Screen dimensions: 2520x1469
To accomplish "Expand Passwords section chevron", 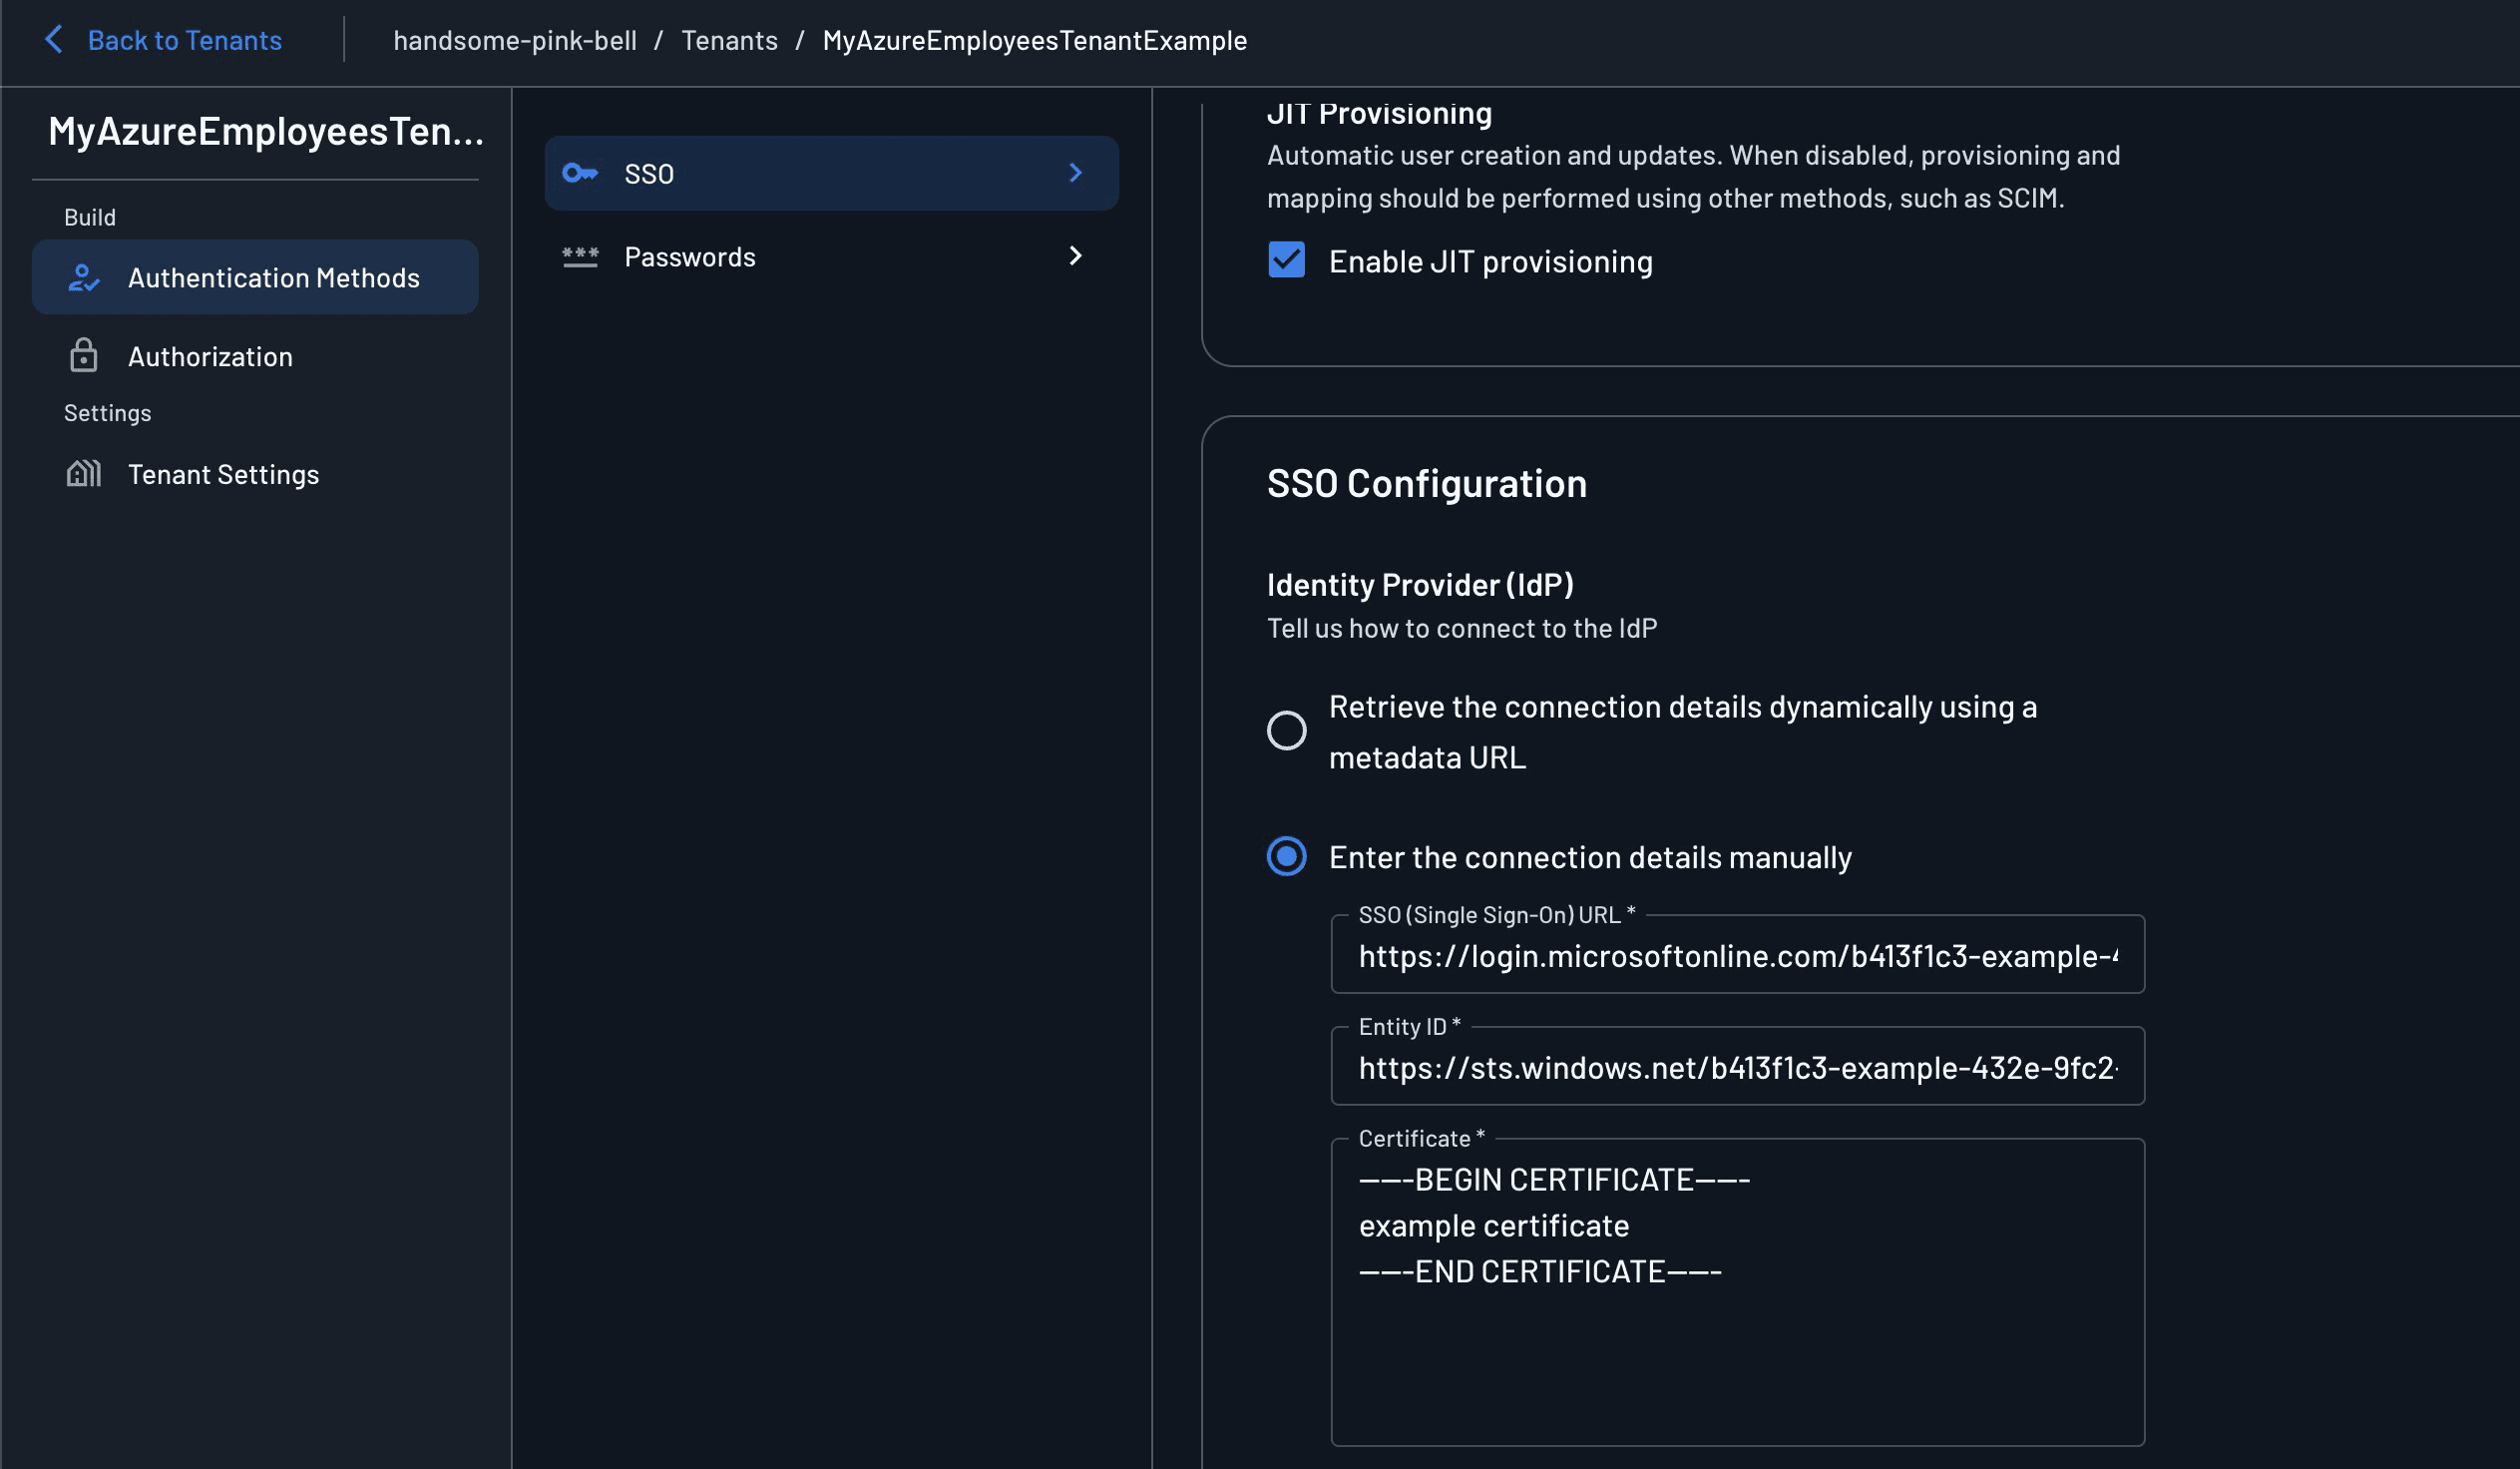I will coord(1075,256).
